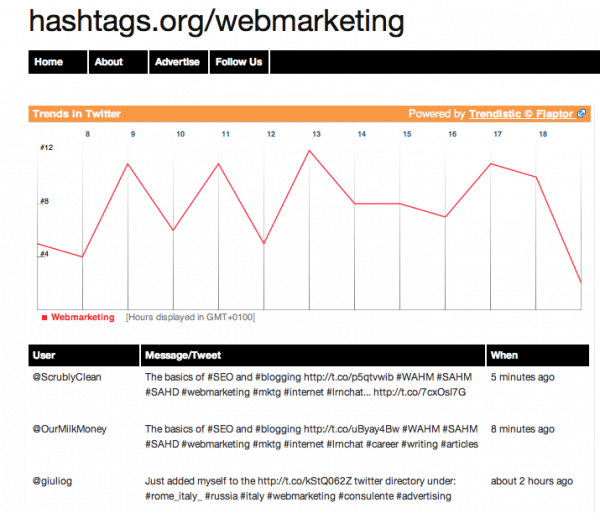
Task: Open the Home menu item
Action: 58,62
